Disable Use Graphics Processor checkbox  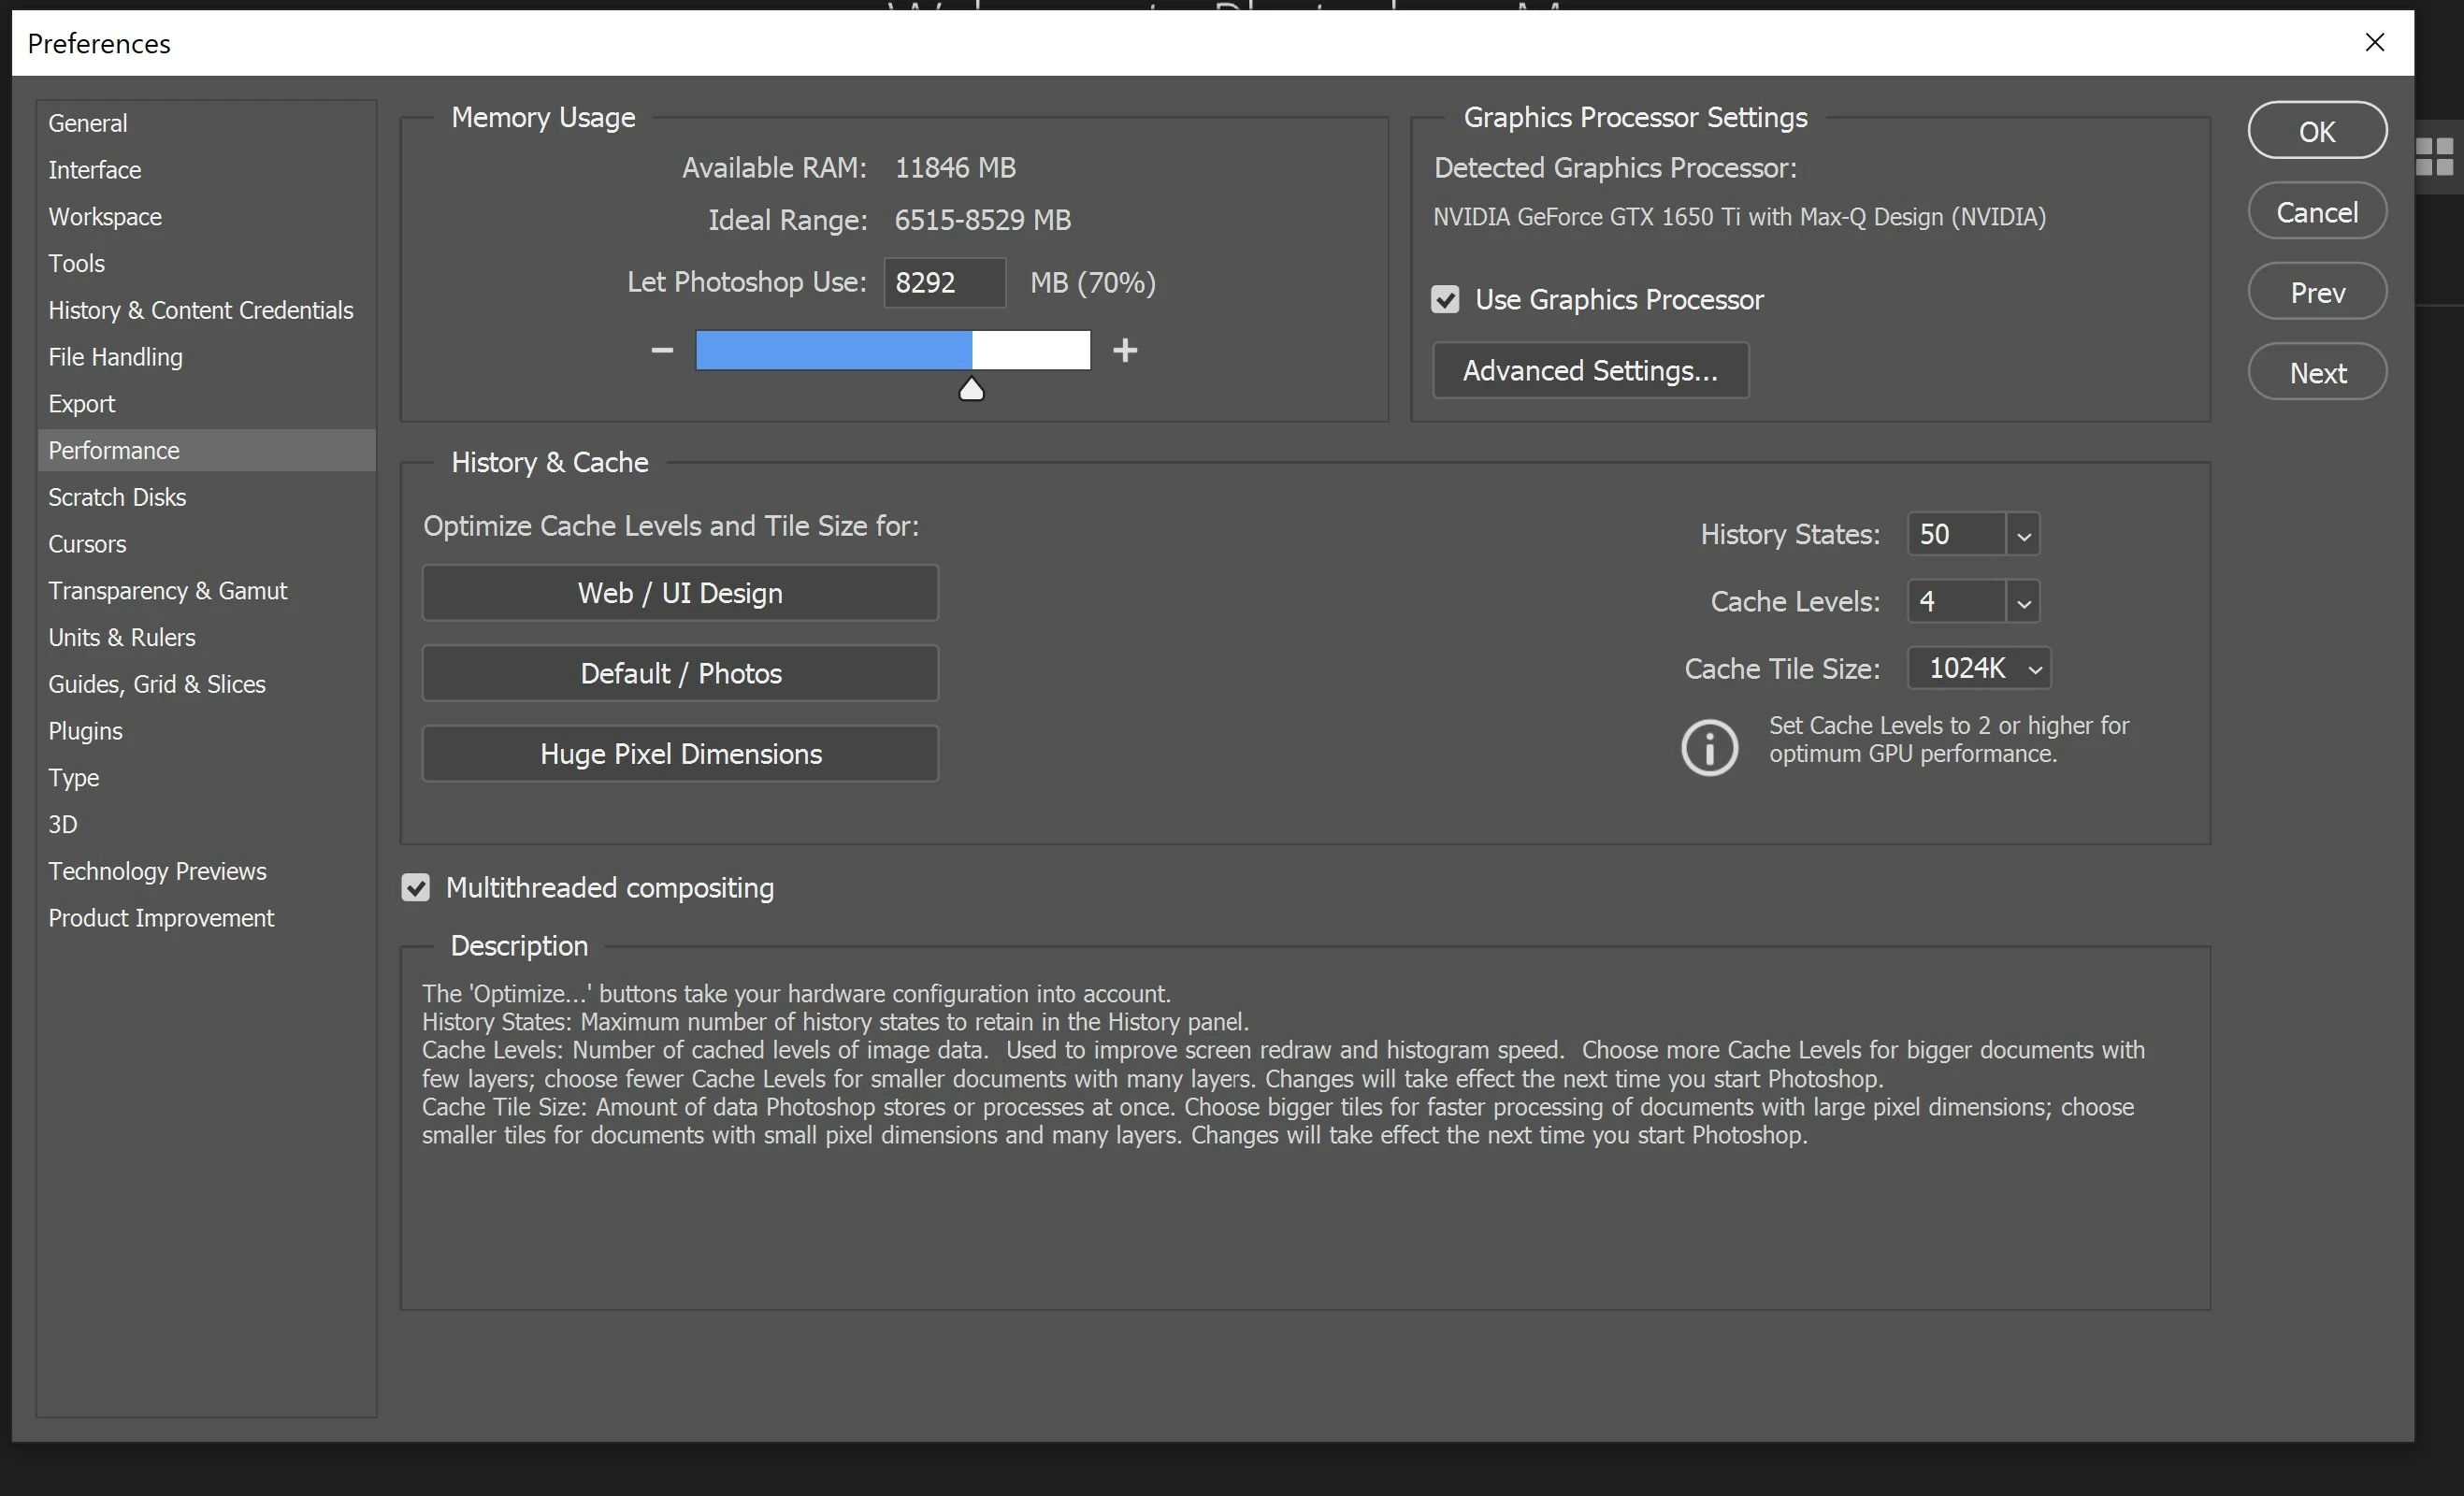1445,299
